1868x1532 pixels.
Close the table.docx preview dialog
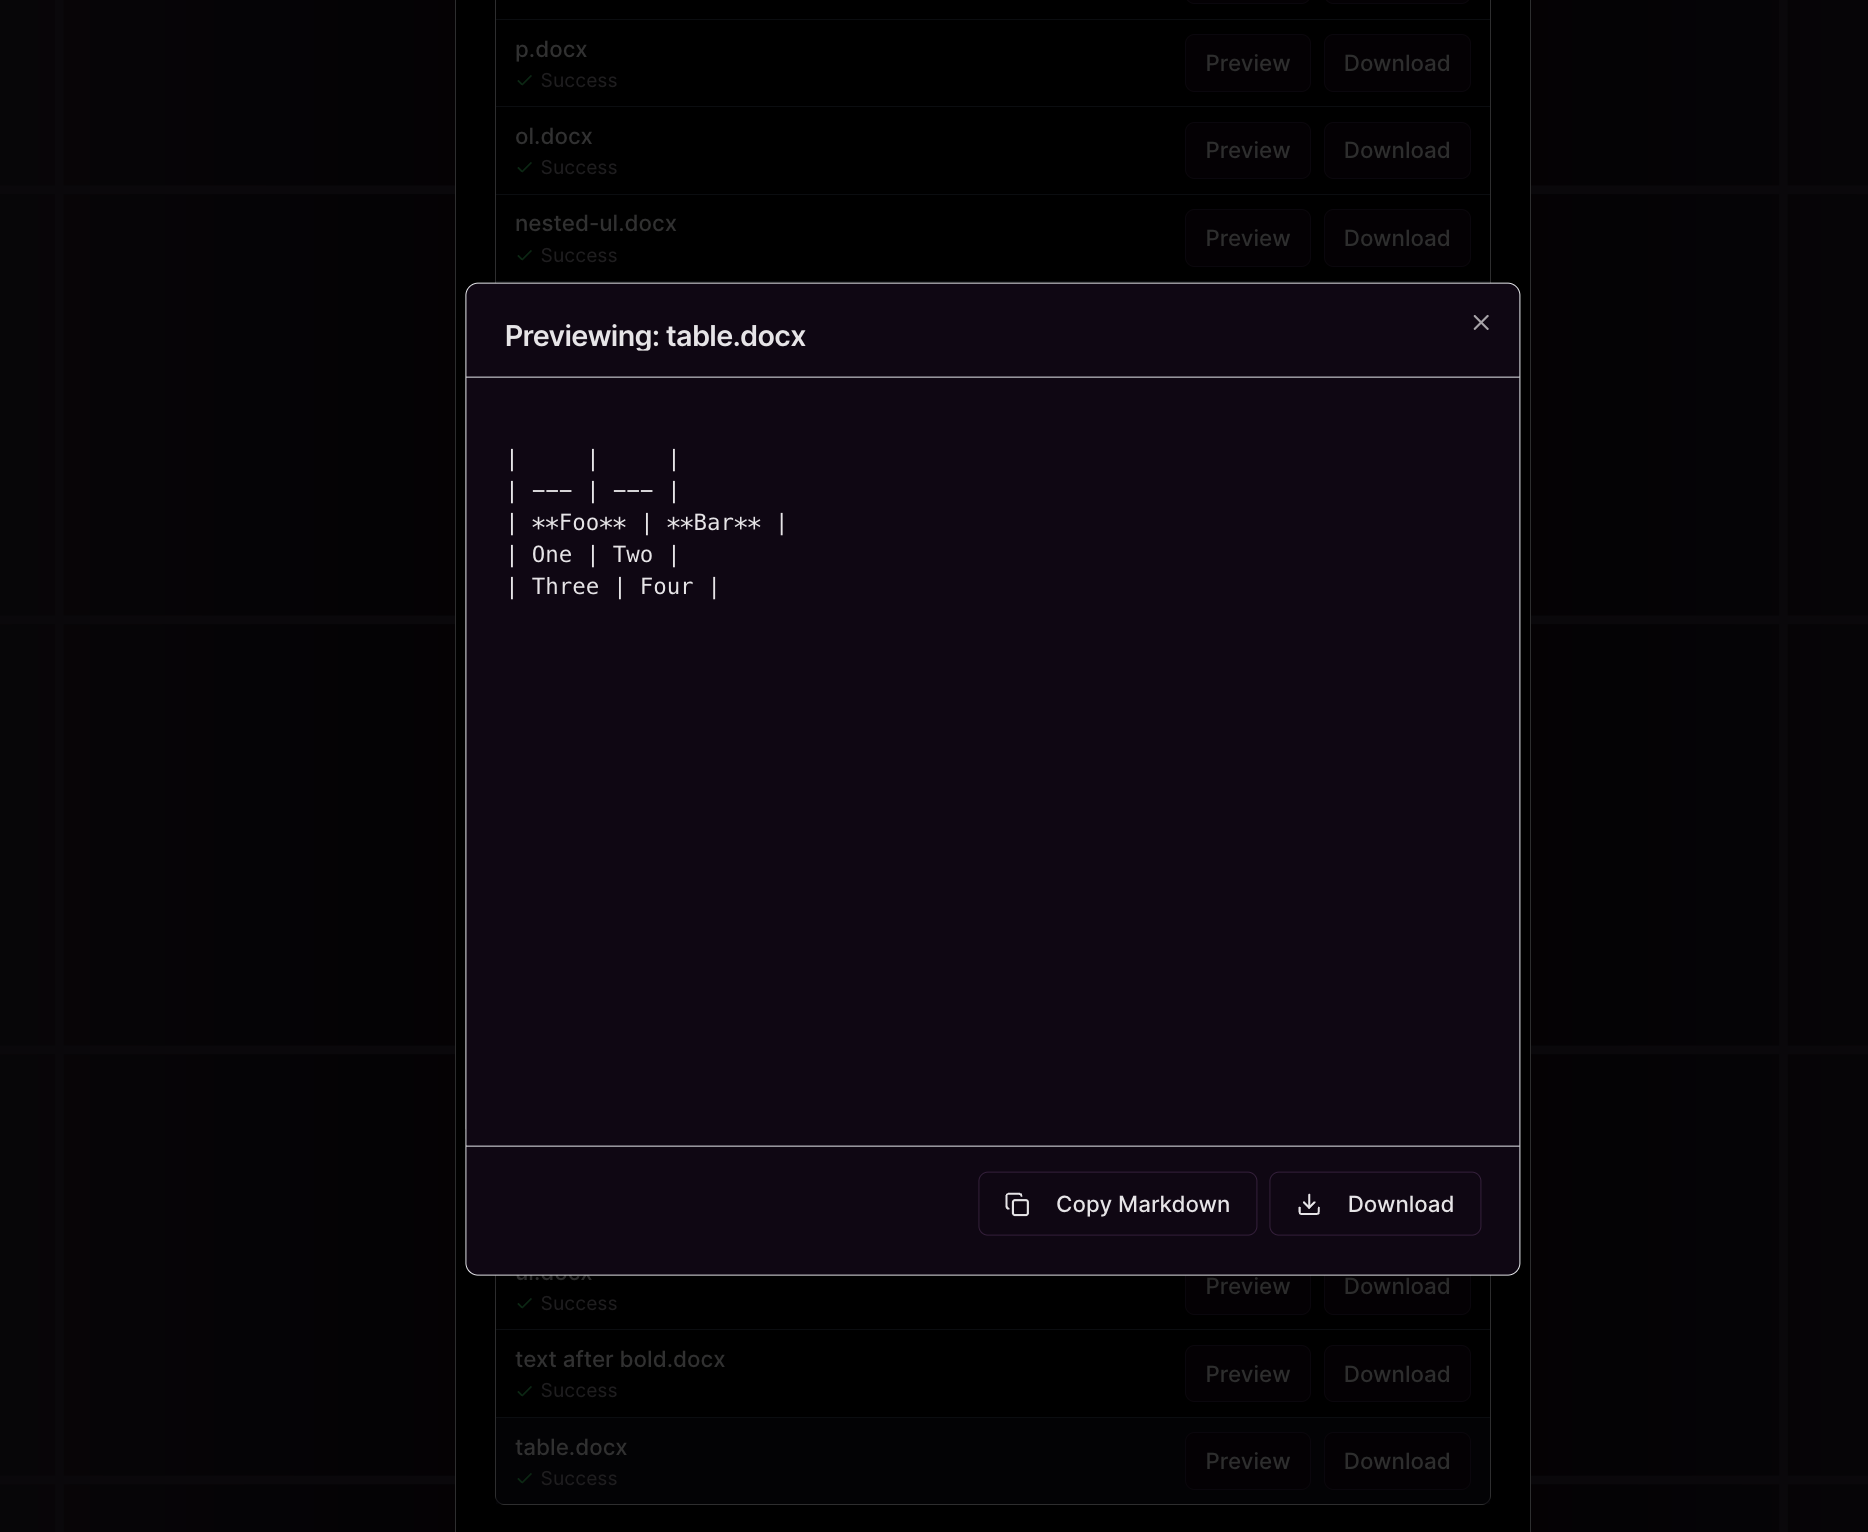(1481, 322)
